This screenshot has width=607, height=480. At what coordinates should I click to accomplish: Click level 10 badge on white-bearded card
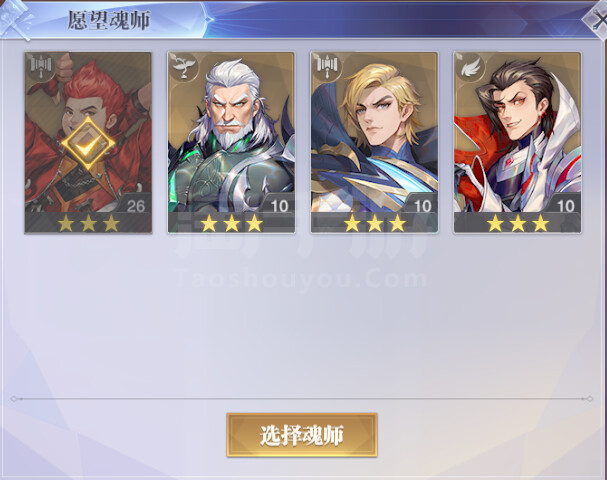tap(279, 206)
